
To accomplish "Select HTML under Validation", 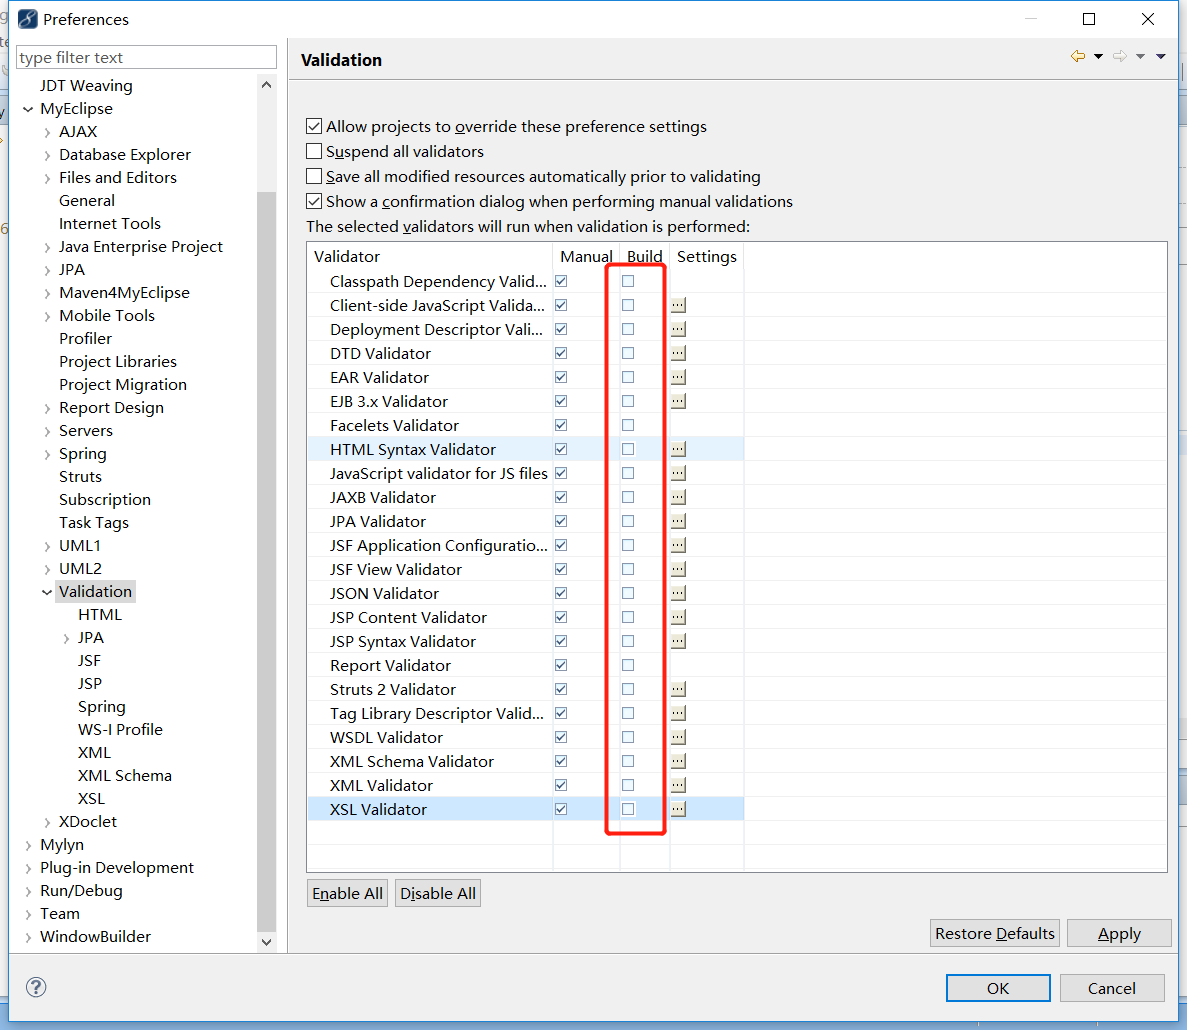I will click(100, 615).
